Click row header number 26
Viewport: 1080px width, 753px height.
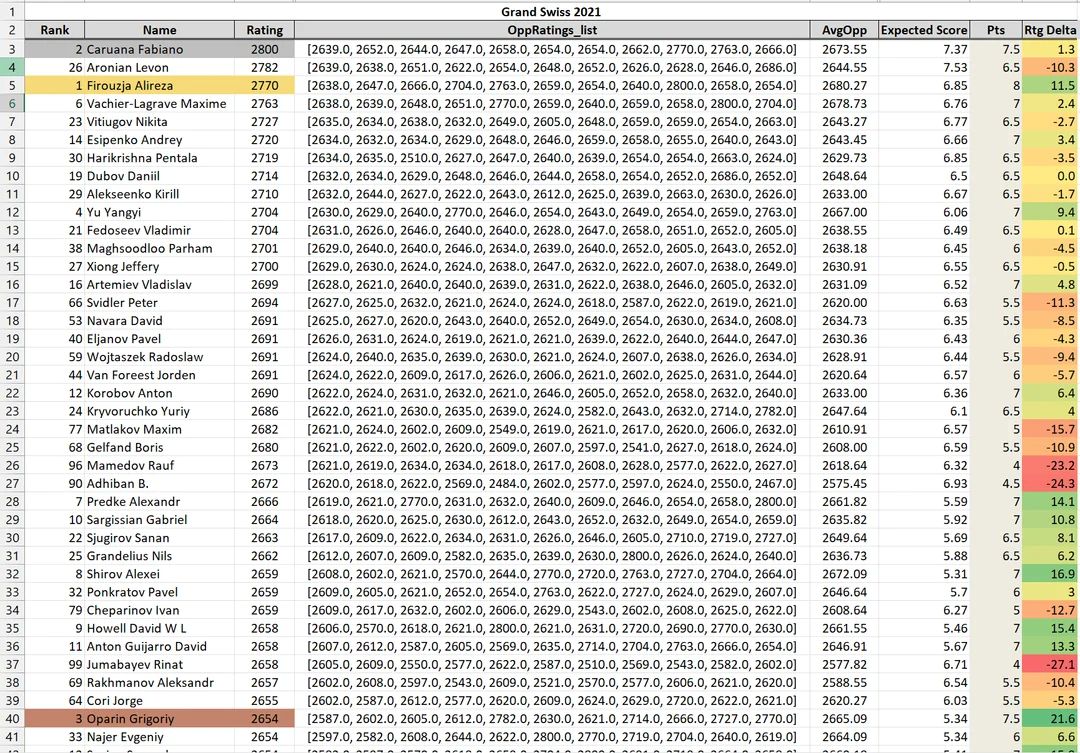click(11, 466)
